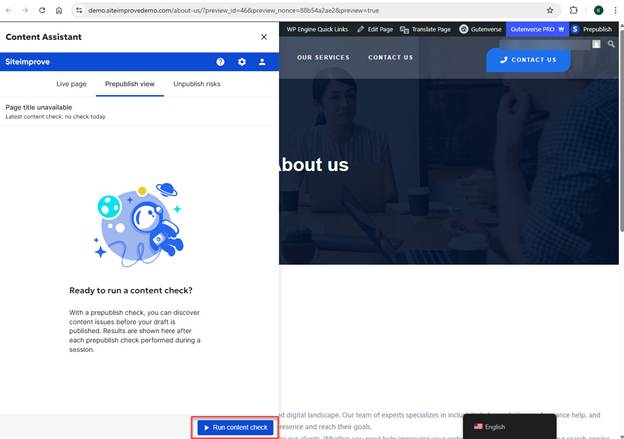This screenshot has width=624, height=439.
Task: Open the browser extensions puzzle icon
Action: (573, 10)
